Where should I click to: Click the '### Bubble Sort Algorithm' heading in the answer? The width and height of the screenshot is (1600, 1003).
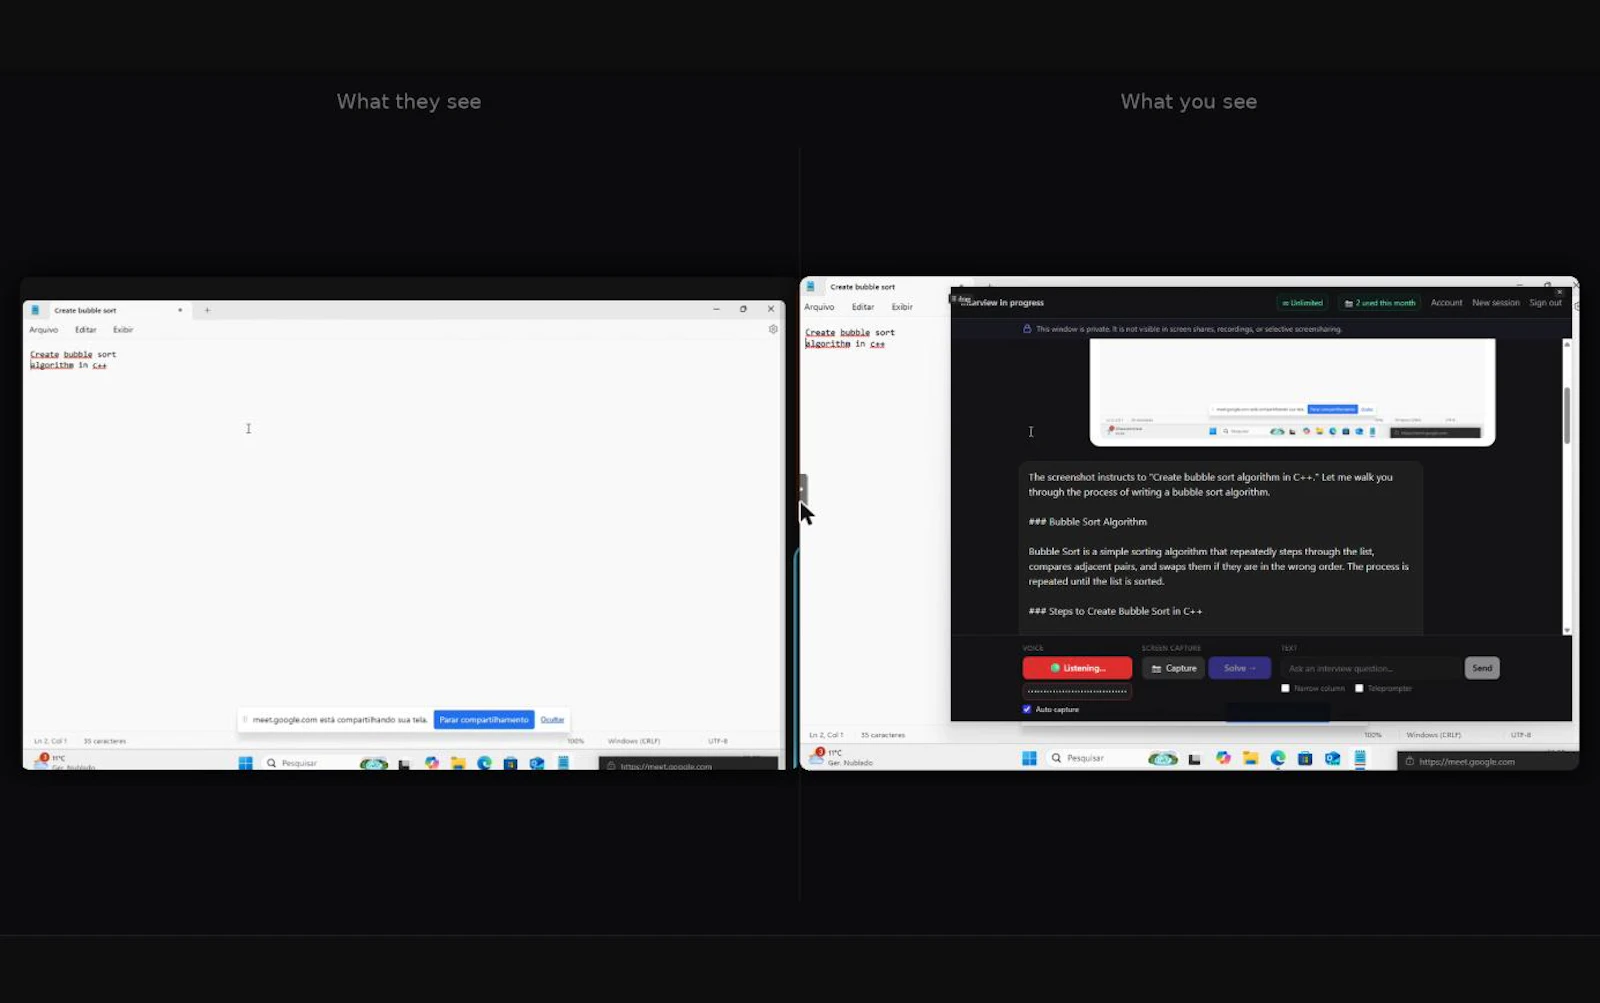pos(1088,522)
